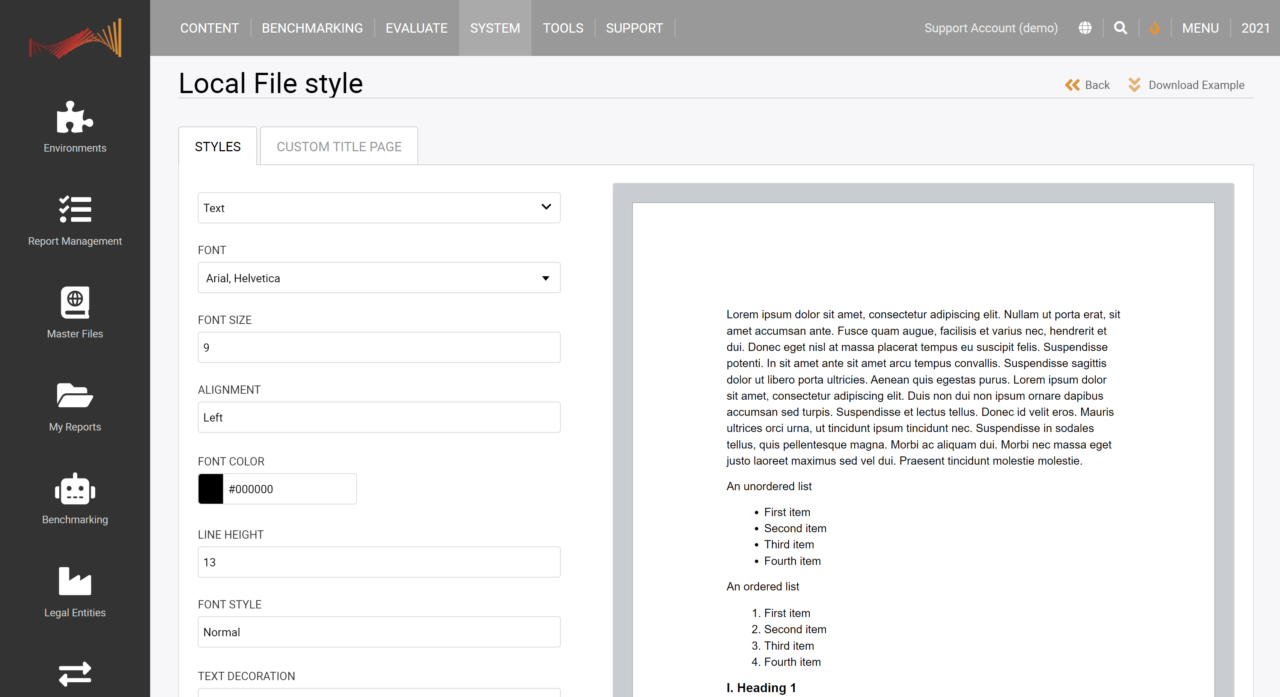Go to My Reports via its folder icon
Image resolution: width=1280 pixels, height=697 pixels.
point(74,398)
